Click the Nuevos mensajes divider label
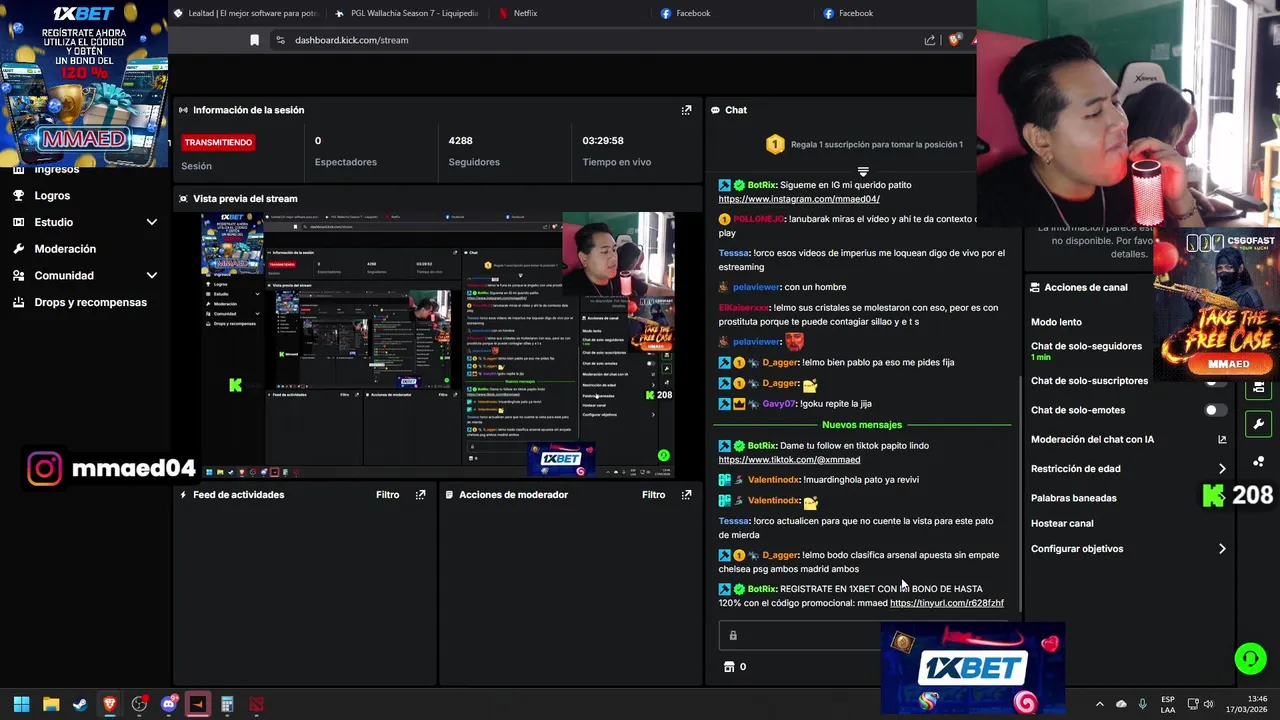 click(x=861, y=425)
